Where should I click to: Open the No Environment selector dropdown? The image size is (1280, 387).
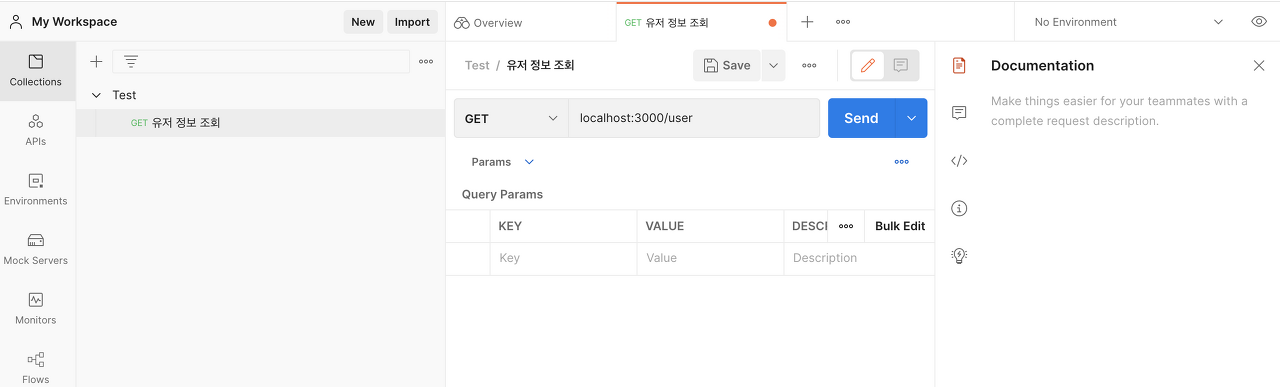tap(1128, 22)
